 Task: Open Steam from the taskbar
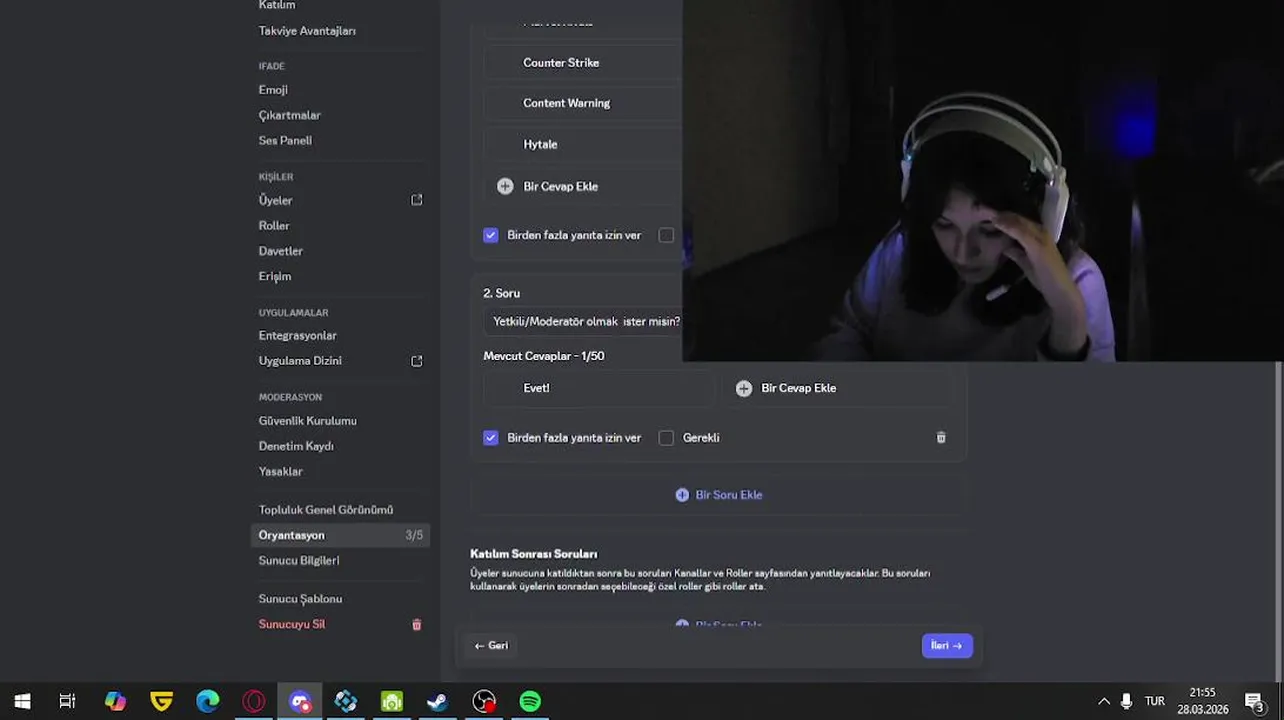437,702
